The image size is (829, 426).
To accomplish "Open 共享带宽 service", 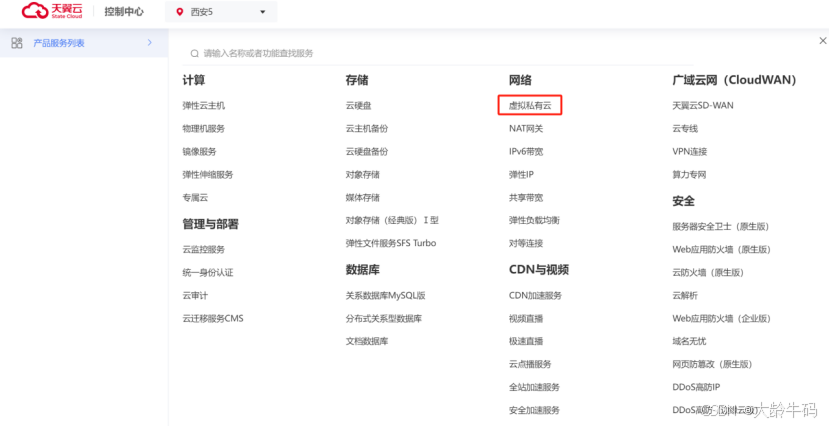I will [x=526, y=198].
